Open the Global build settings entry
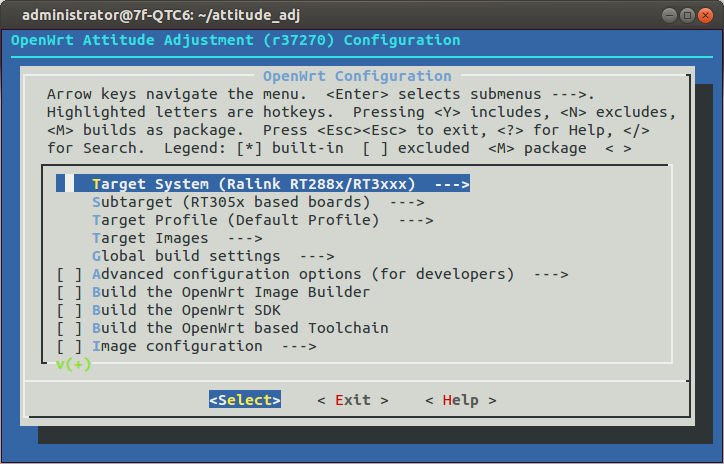Image resolution: width=724 pixels, height=464 pixels. click(213, 256)
